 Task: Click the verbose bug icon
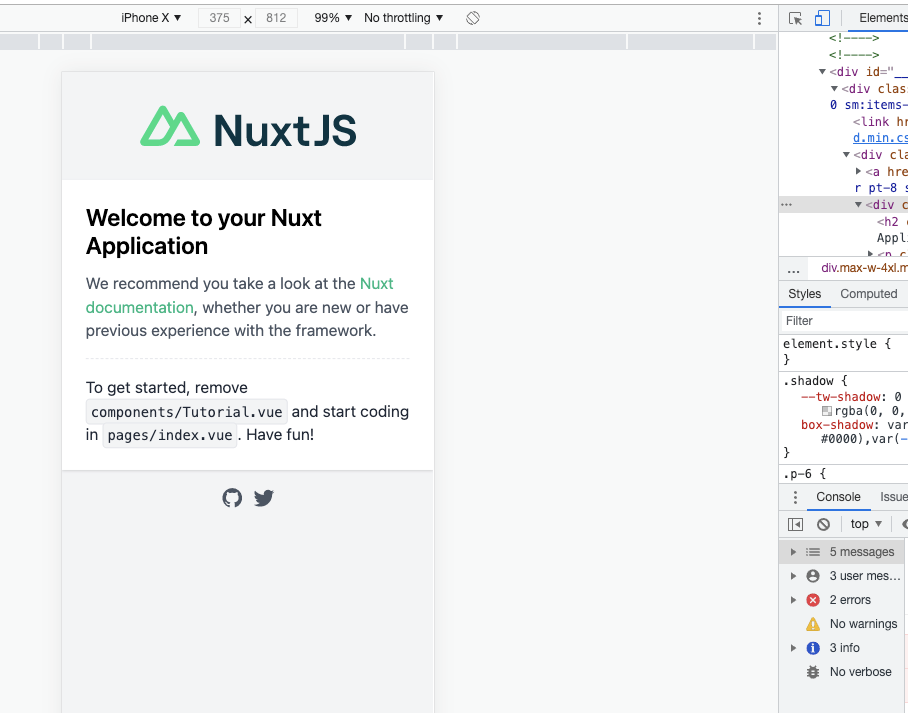click(x=813, y=672)
